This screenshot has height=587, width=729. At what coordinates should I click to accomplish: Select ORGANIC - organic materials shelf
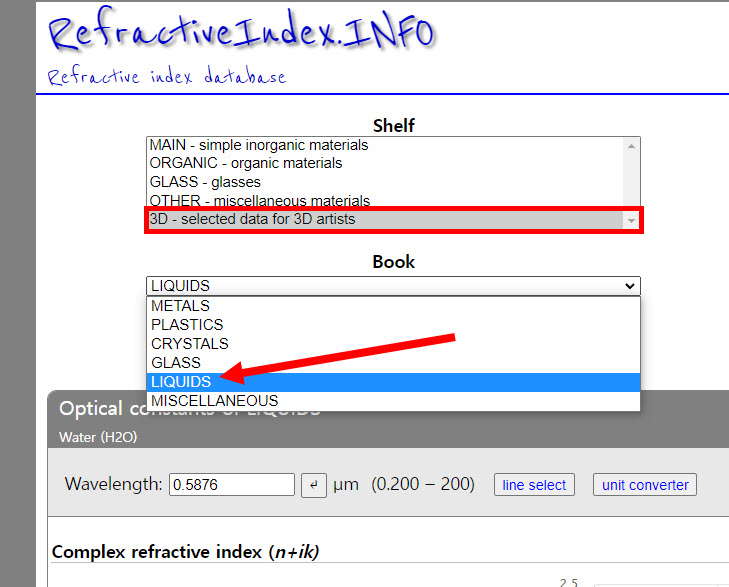coord(385,163)
